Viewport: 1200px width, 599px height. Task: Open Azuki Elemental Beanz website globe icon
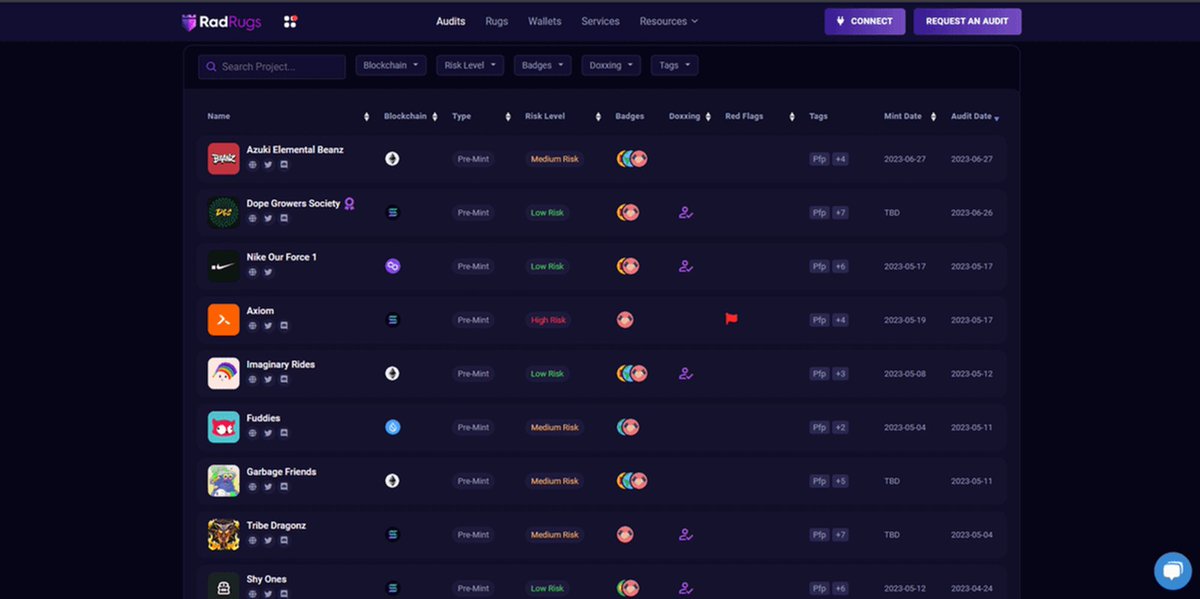pos(253,164)
